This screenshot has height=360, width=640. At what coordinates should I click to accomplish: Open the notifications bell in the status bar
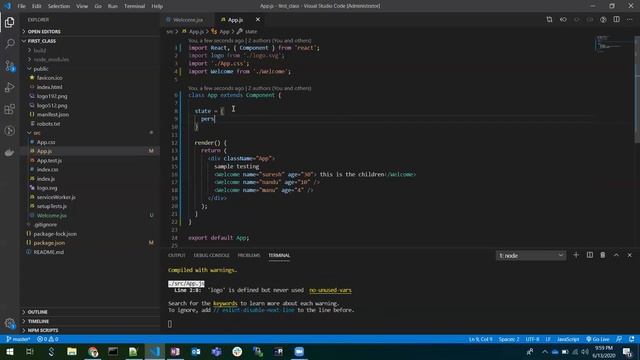pyautogui.click(x=631, y=339)
